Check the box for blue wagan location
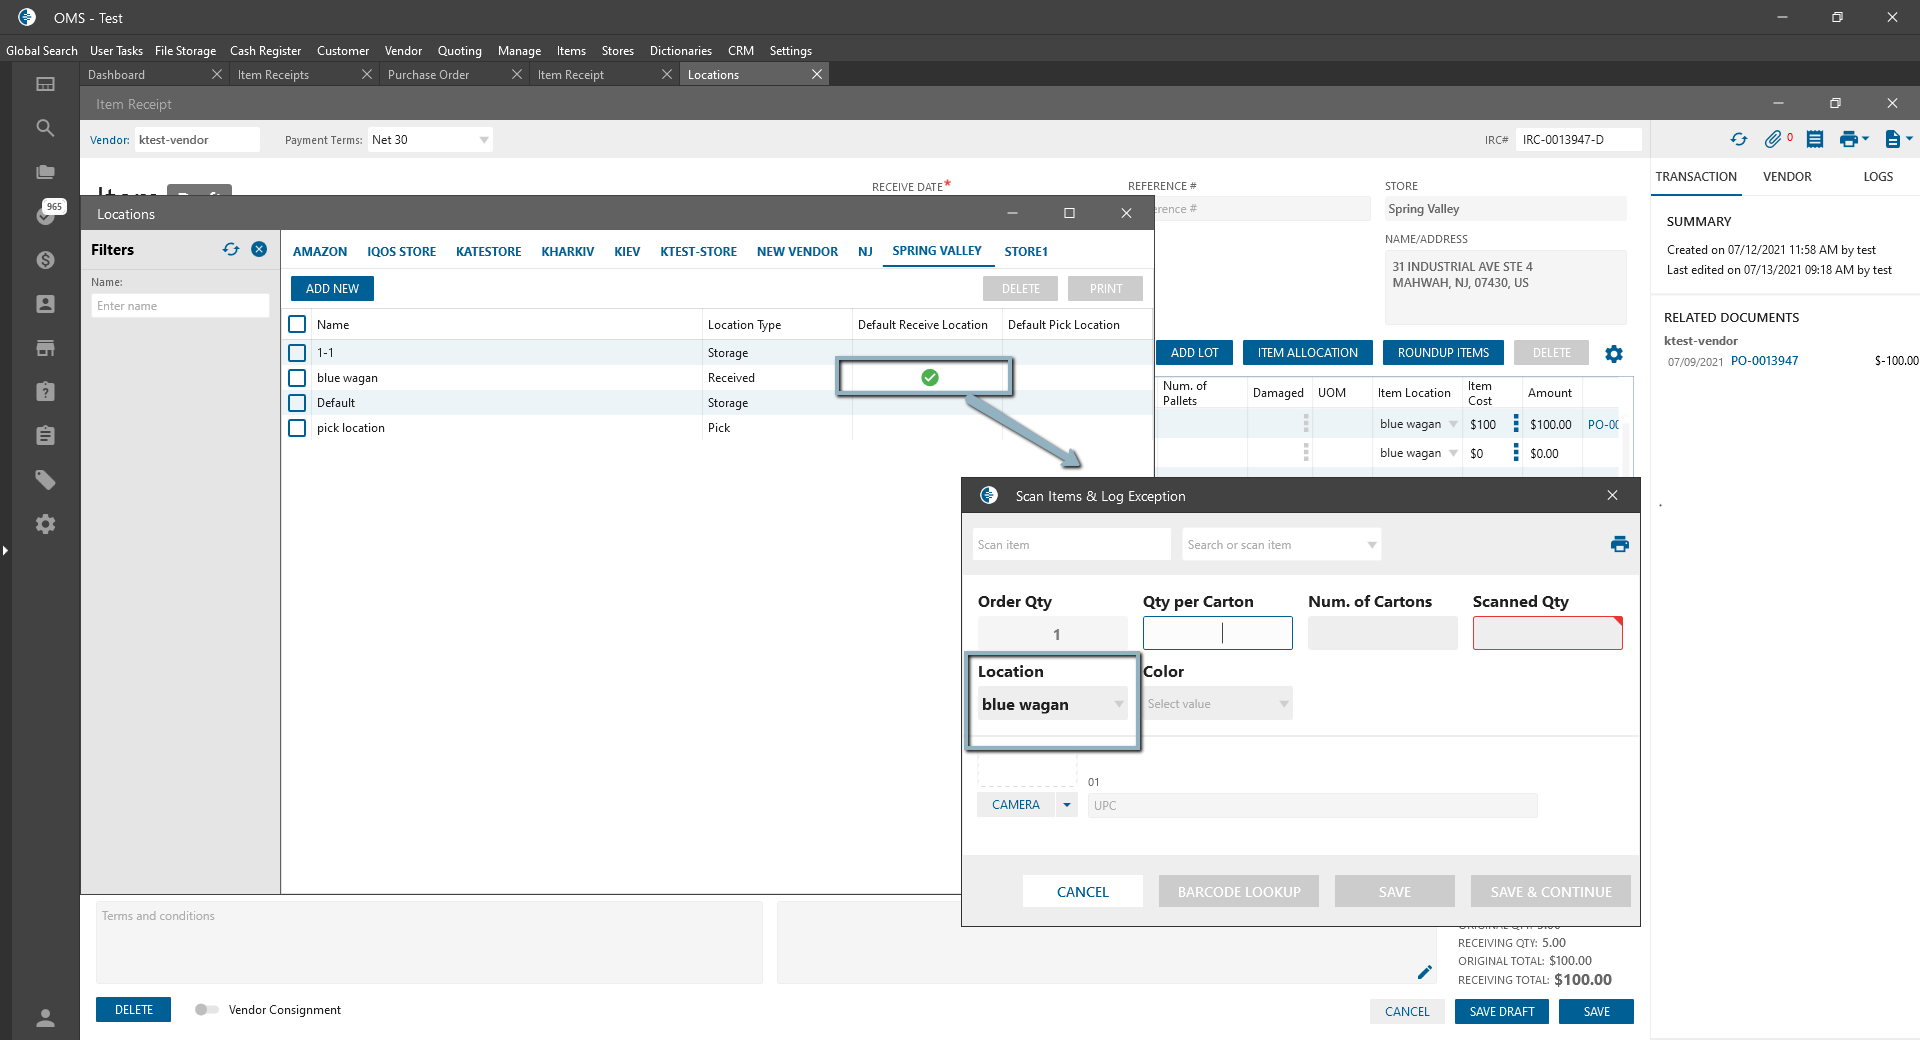The image size is (1920, 1040). click(297, 378)
